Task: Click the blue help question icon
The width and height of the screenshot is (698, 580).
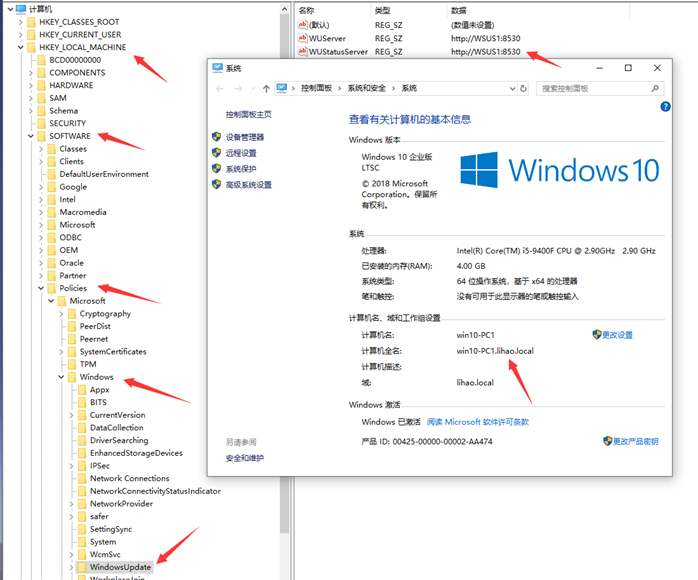Action: tap(665, 106)
